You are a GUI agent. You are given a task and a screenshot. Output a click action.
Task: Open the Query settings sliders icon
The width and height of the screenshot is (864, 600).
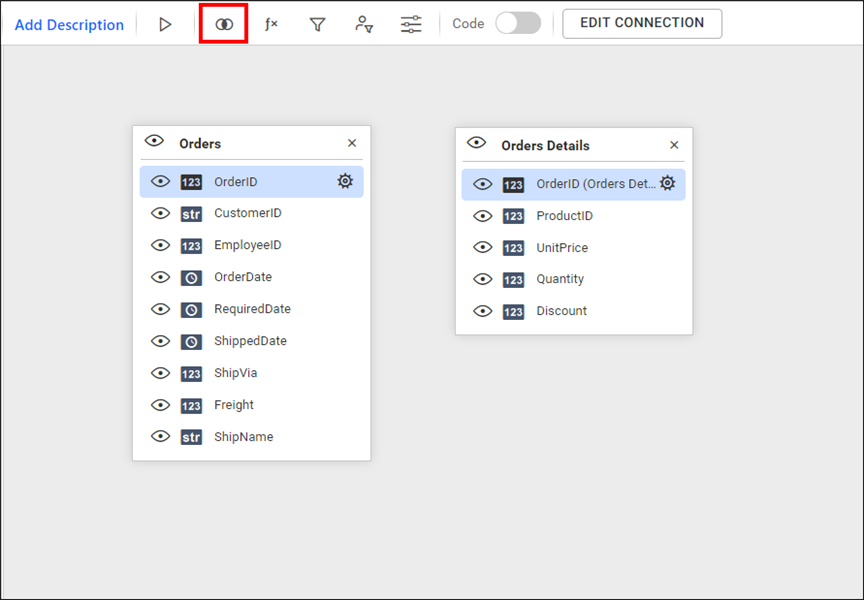[x=411, y=24]
